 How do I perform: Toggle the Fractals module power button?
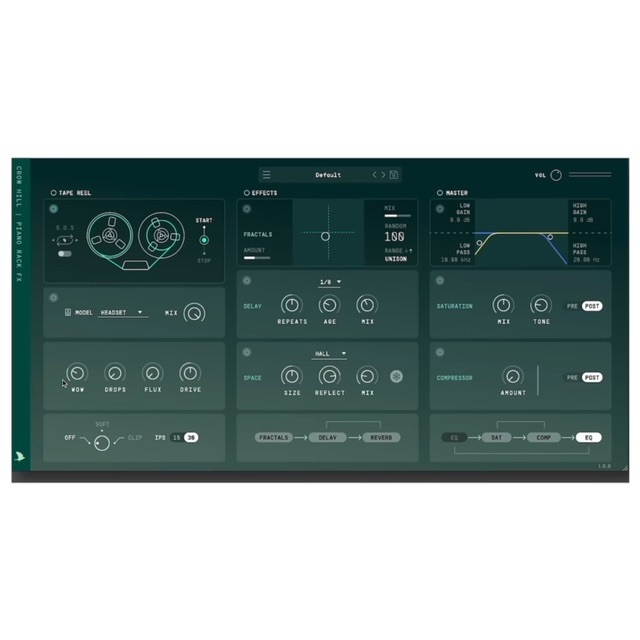pos(247,209)
